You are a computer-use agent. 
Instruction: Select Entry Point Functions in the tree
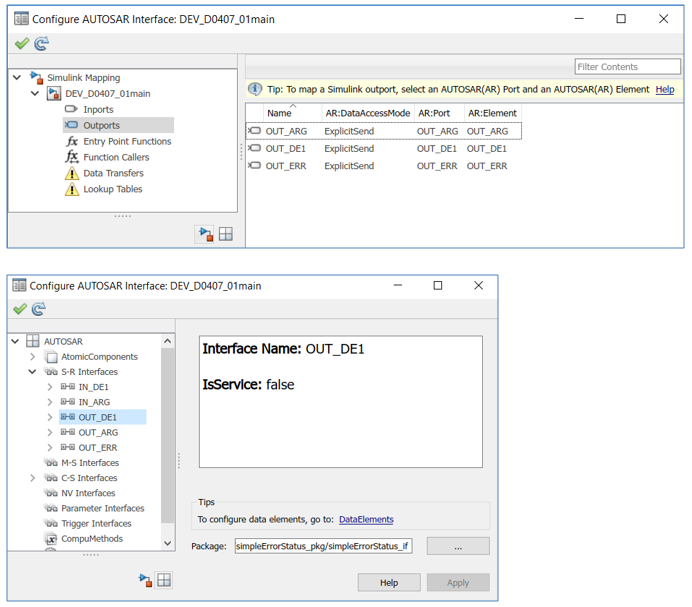pyautogui.click(x=127, y=141)
